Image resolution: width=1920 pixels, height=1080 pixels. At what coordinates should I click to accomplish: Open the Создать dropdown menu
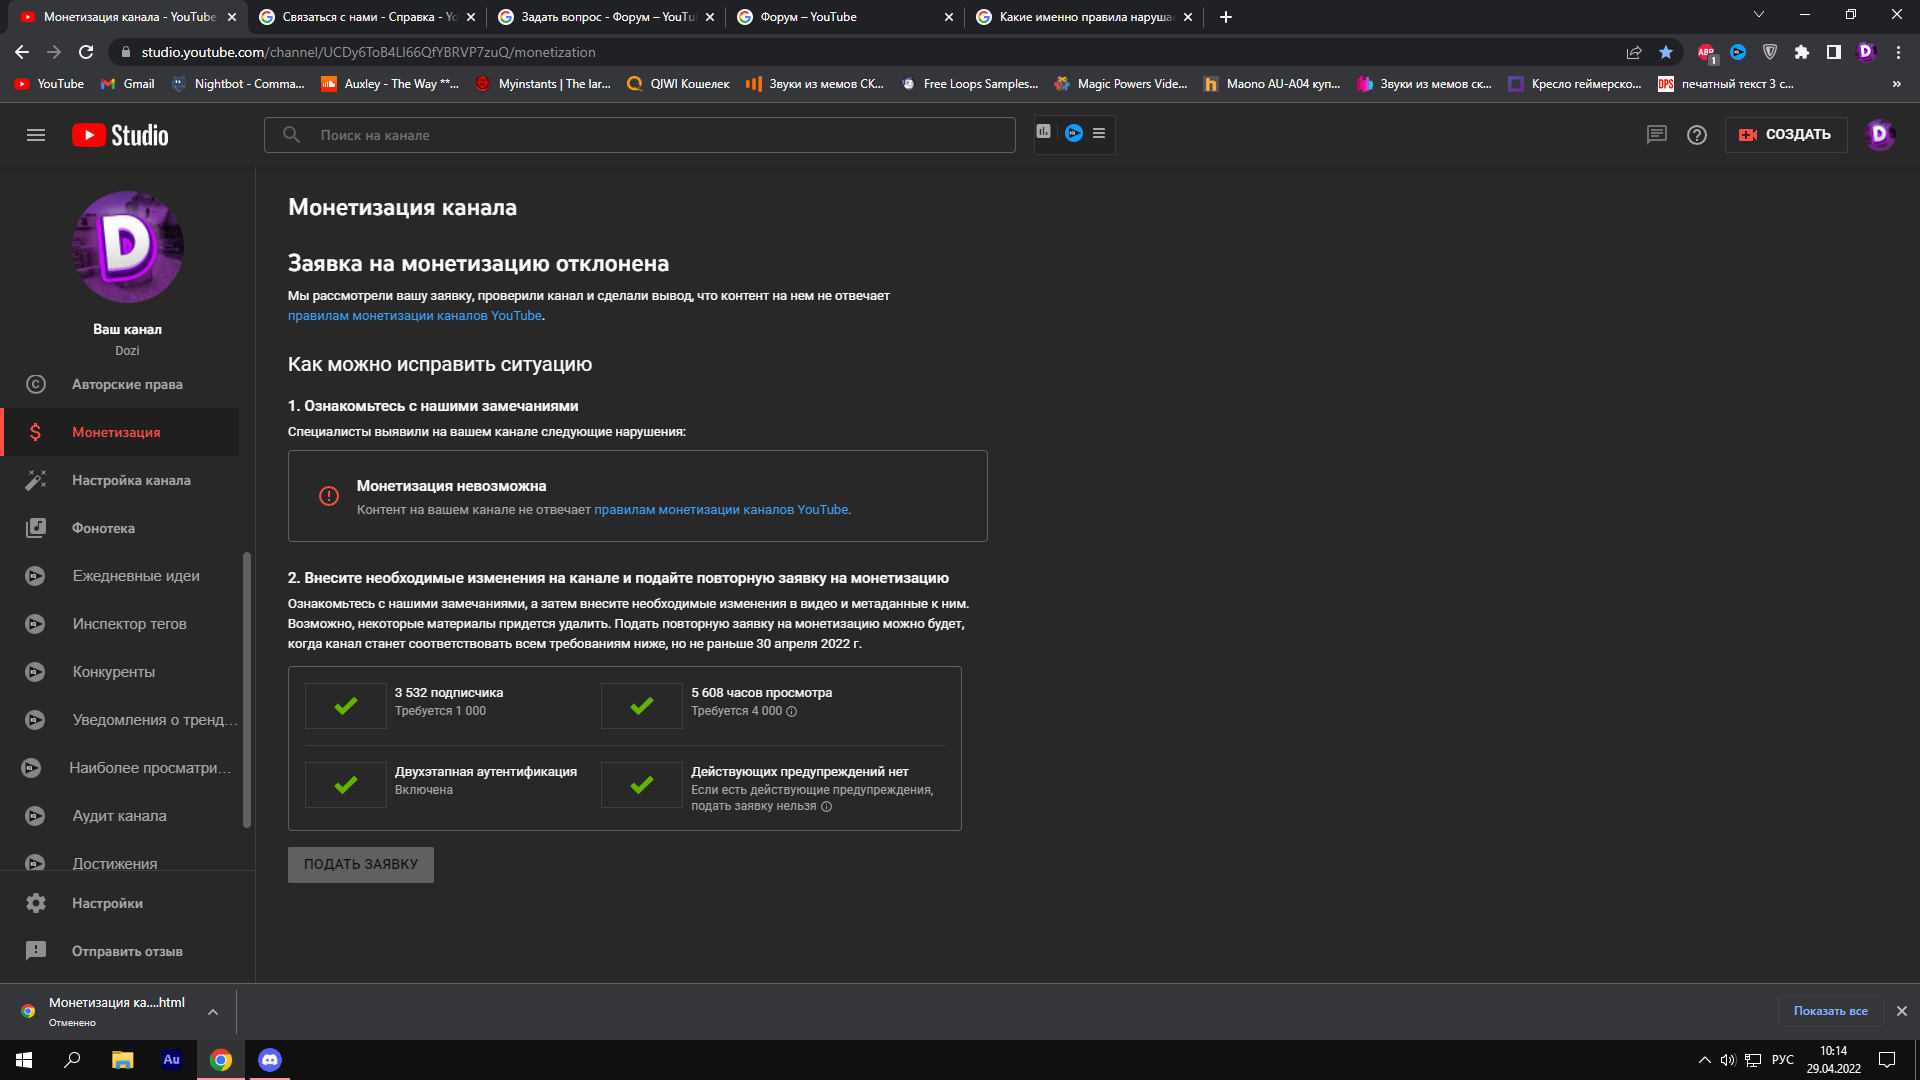pyautogui.click(x=1788, y=135)
